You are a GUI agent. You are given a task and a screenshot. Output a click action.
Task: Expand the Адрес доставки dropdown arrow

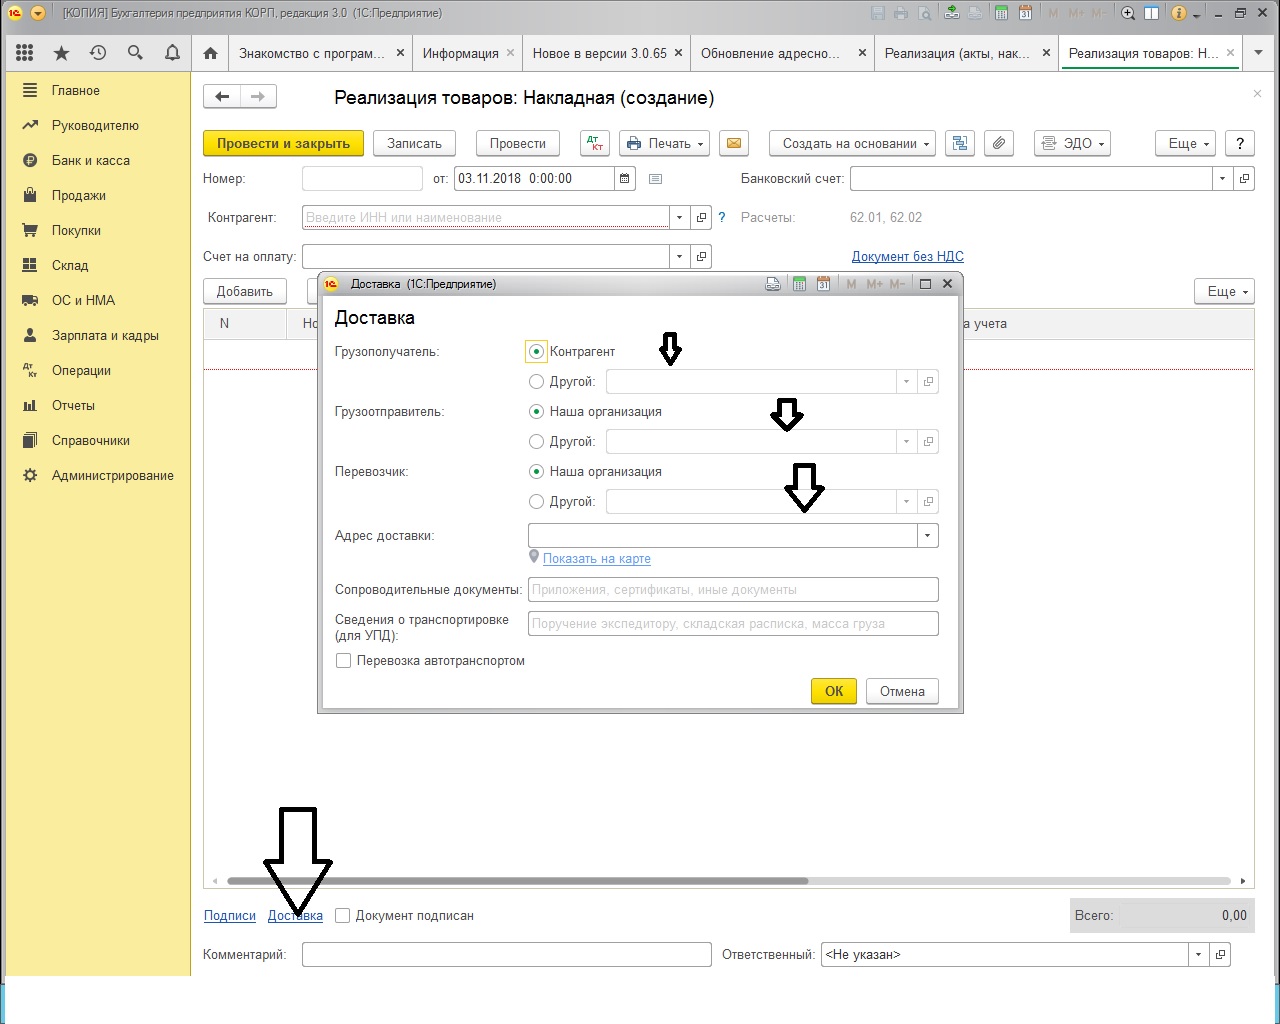(x=928, y=536)
